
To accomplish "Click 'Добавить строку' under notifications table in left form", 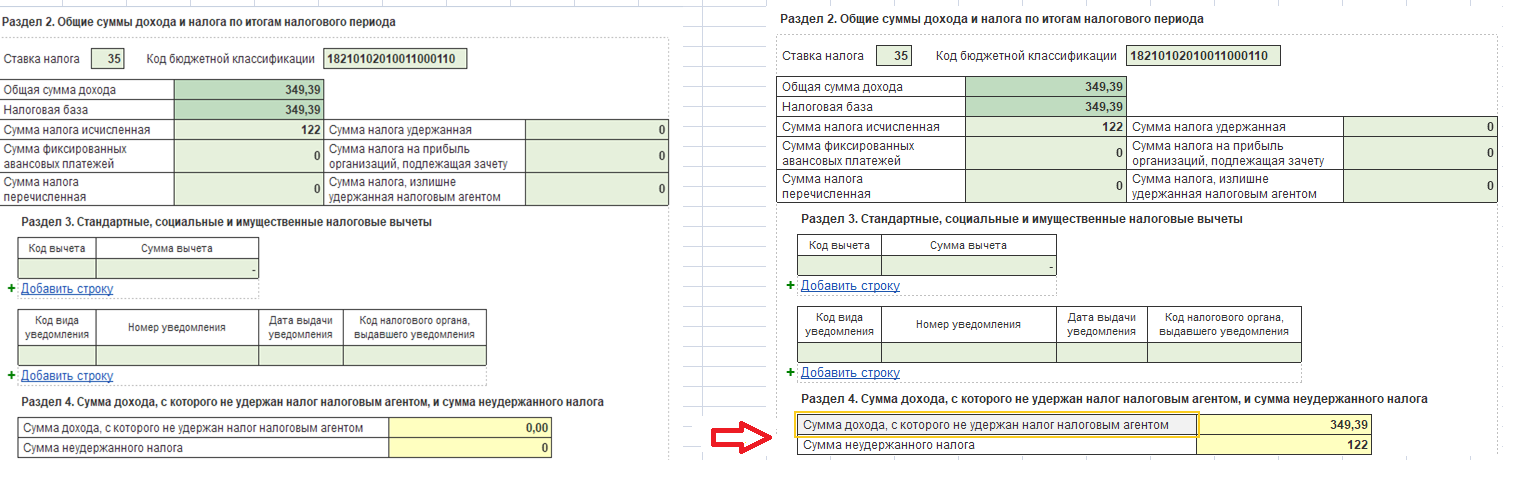I will [67, 376].
